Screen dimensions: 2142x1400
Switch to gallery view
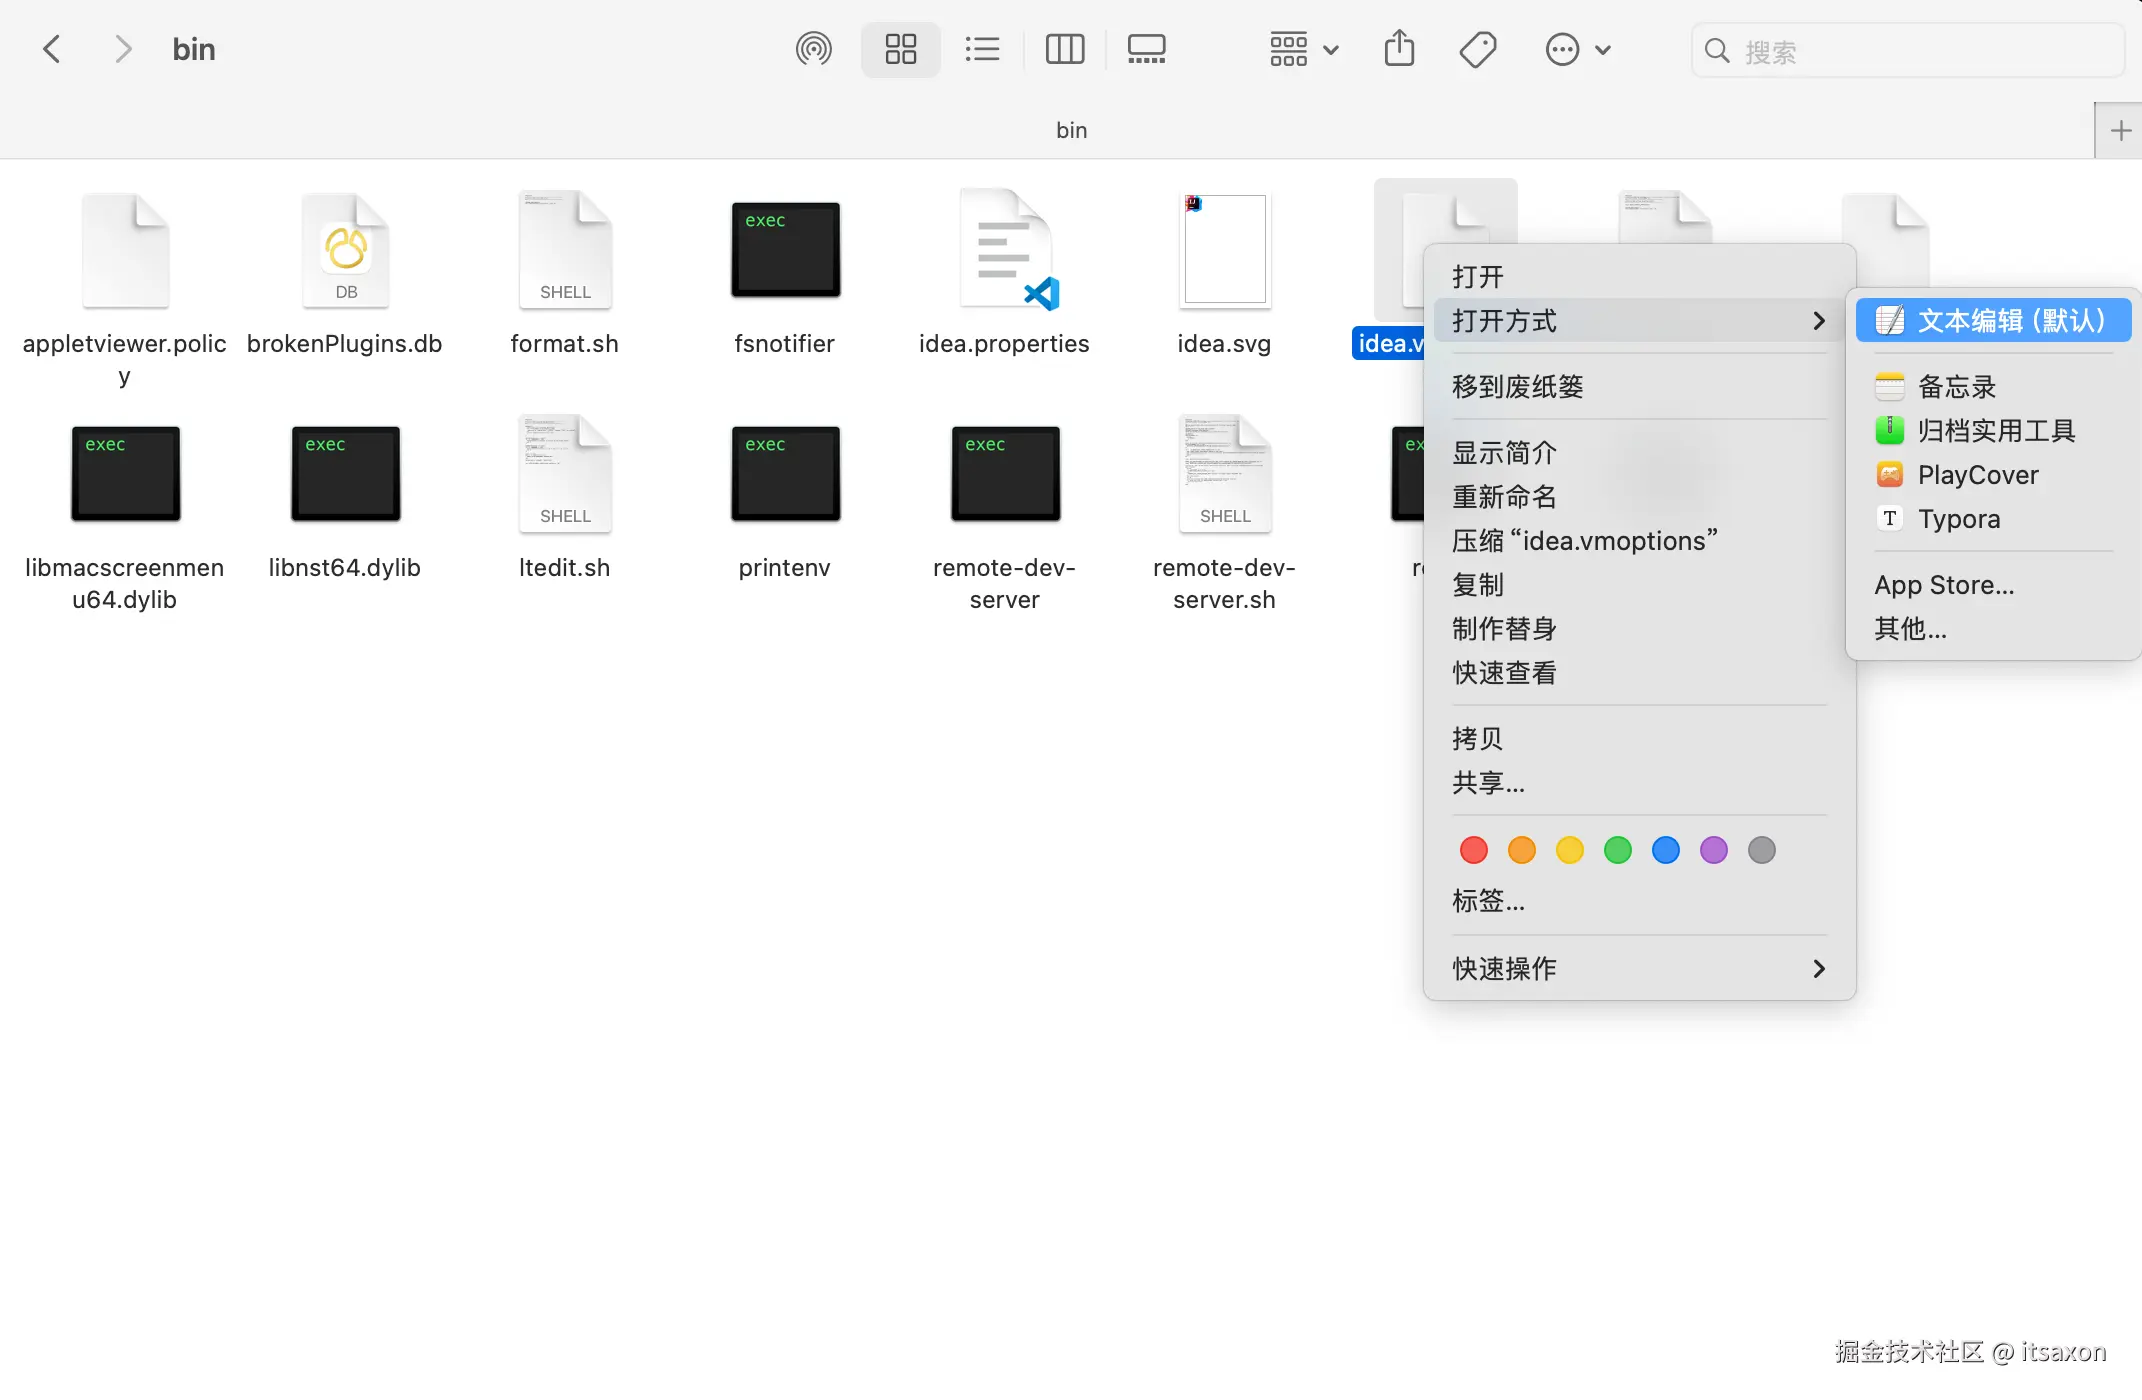tap(1146, 49)
